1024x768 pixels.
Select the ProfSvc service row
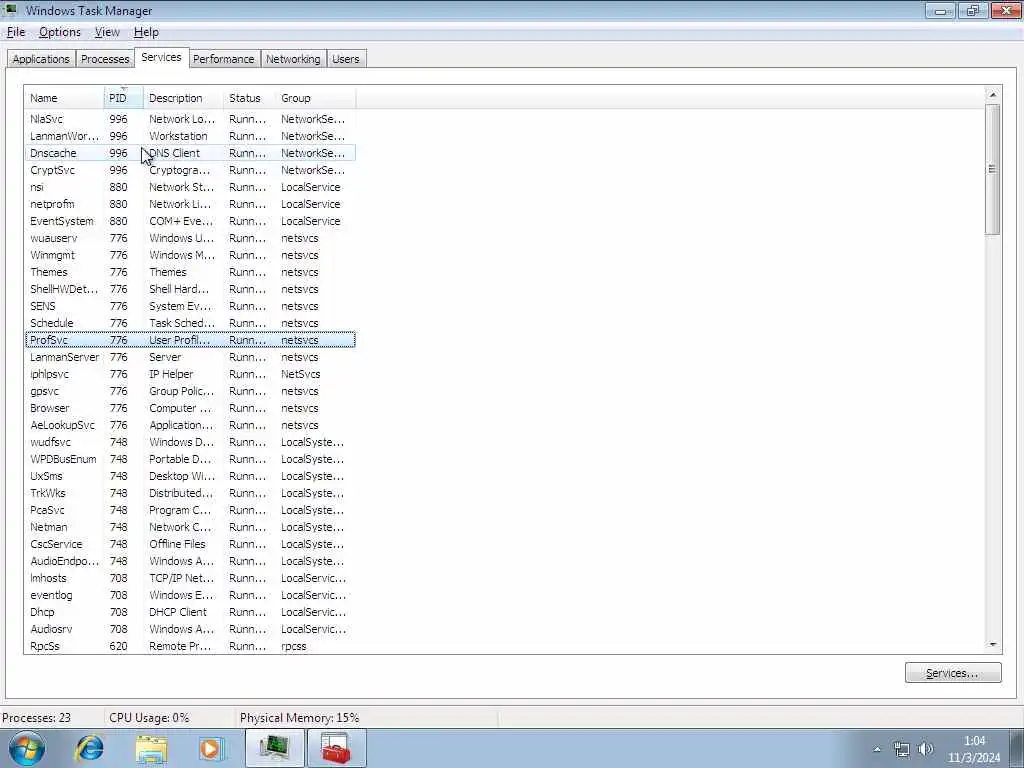(190, 340)
